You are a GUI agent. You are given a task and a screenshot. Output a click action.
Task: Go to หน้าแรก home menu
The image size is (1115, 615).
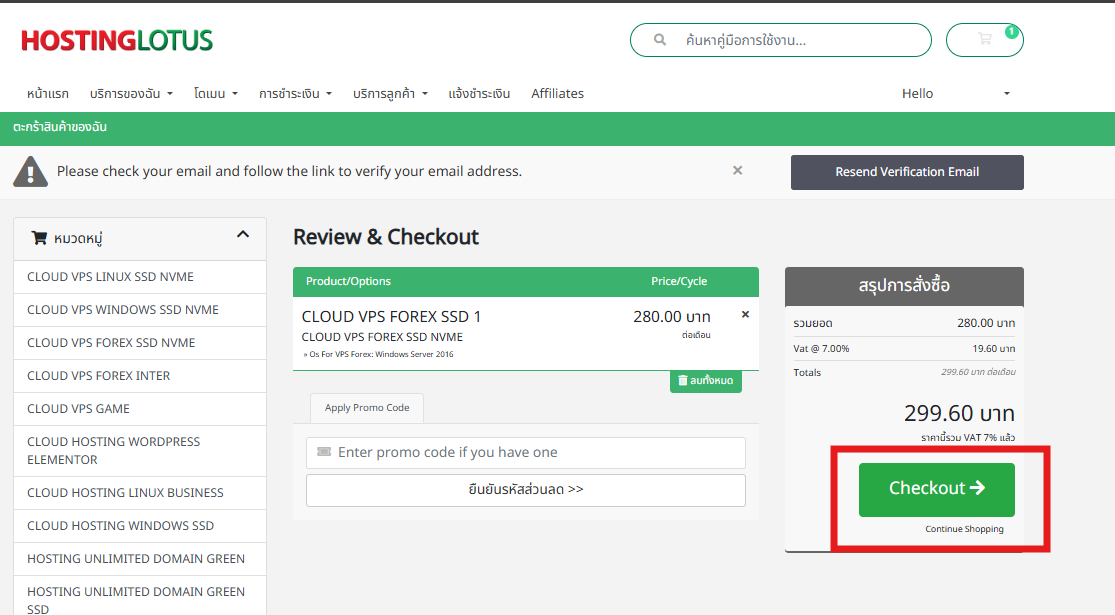[48, 93]
